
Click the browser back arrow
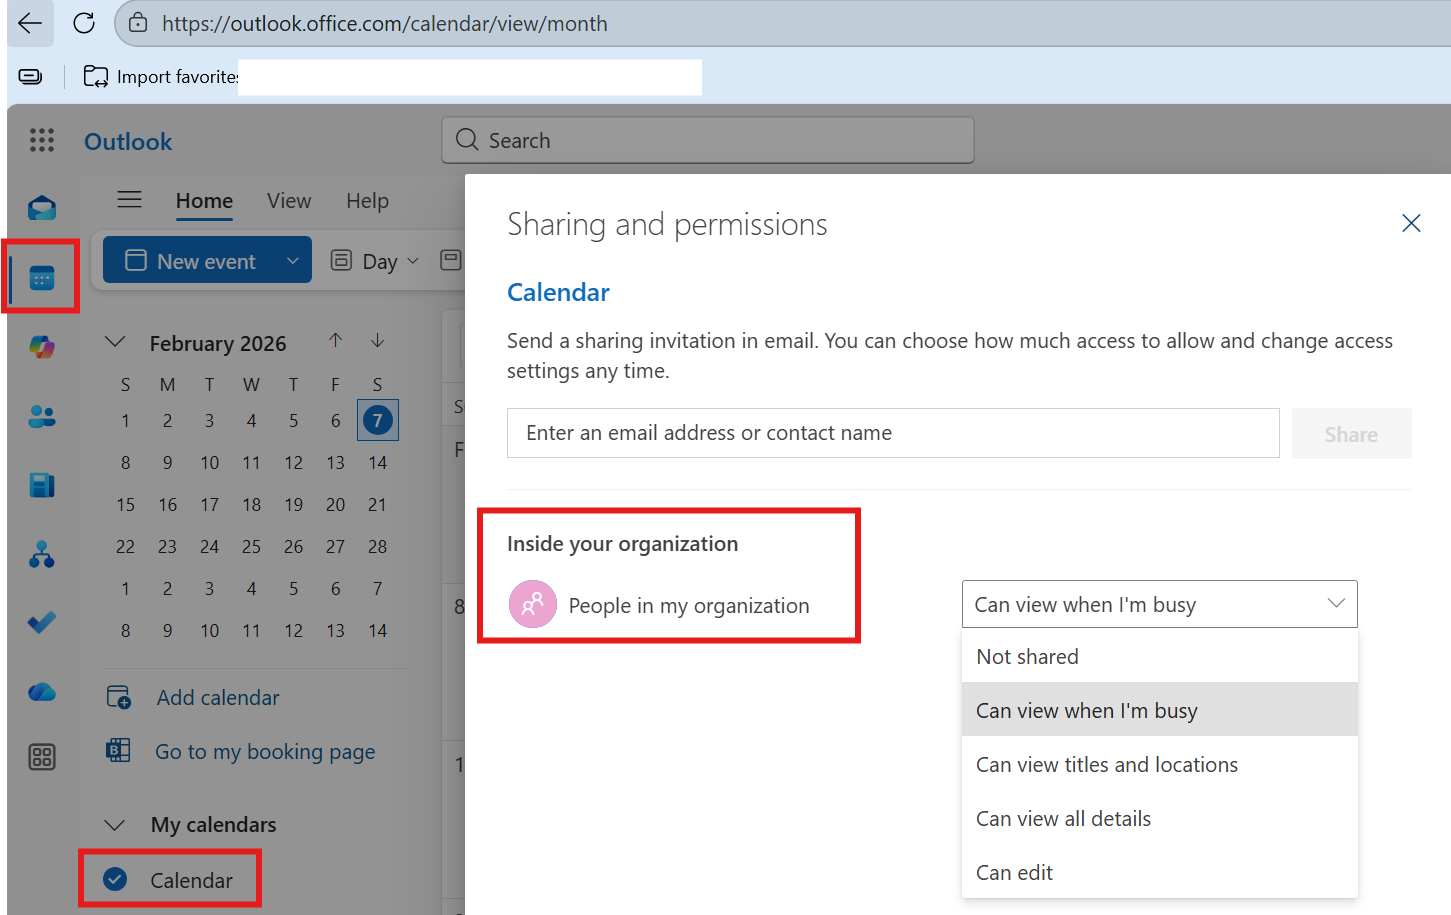coord(30,23)
